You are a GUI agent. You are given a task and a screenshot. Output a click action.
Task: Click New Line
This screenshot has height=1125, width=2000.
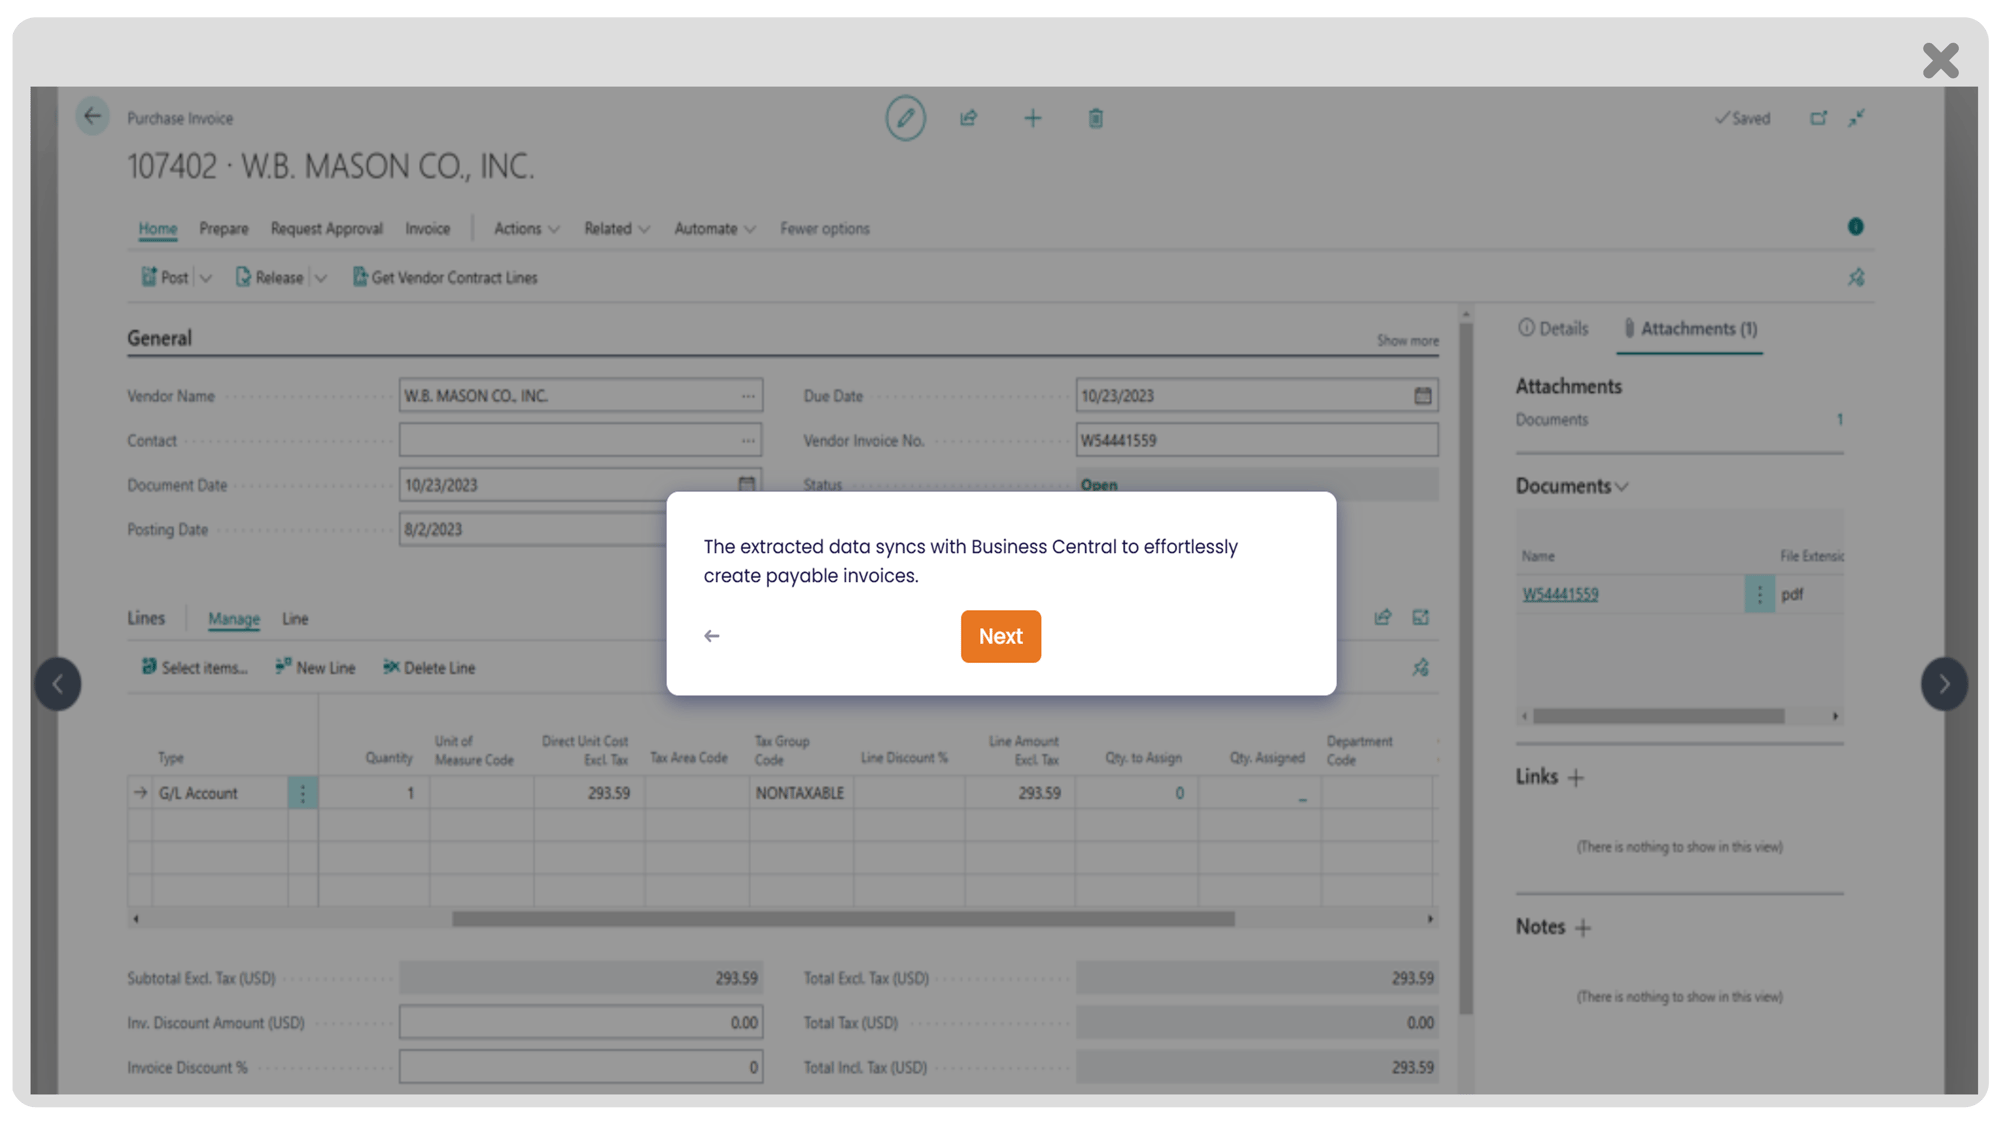315,668
